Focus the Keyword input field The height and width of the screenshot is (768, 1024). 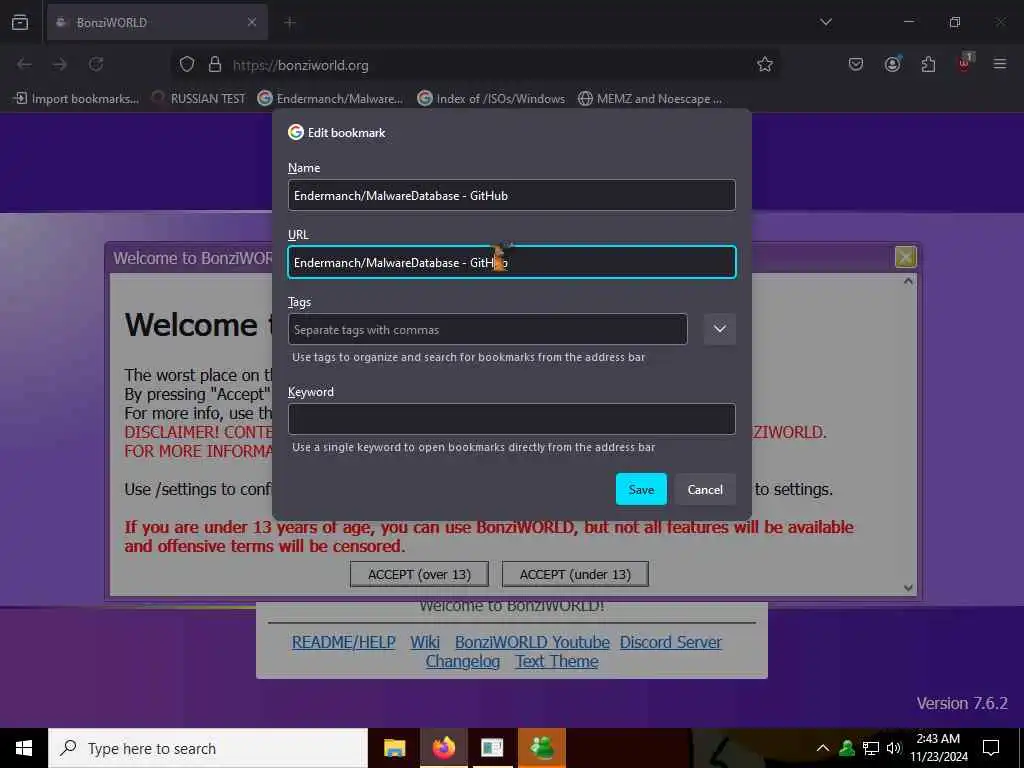click(512, 419)
